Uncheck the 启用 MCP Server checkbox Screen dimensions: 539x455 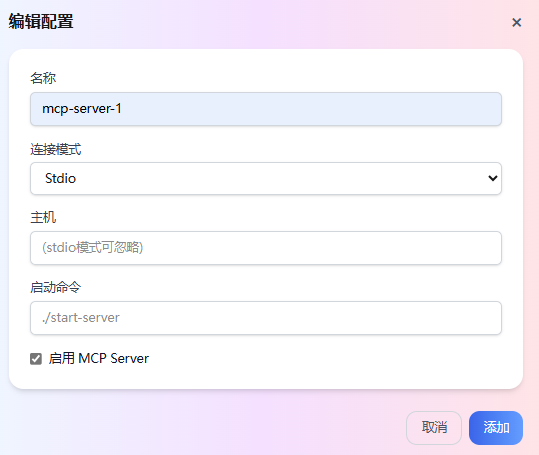36,359
